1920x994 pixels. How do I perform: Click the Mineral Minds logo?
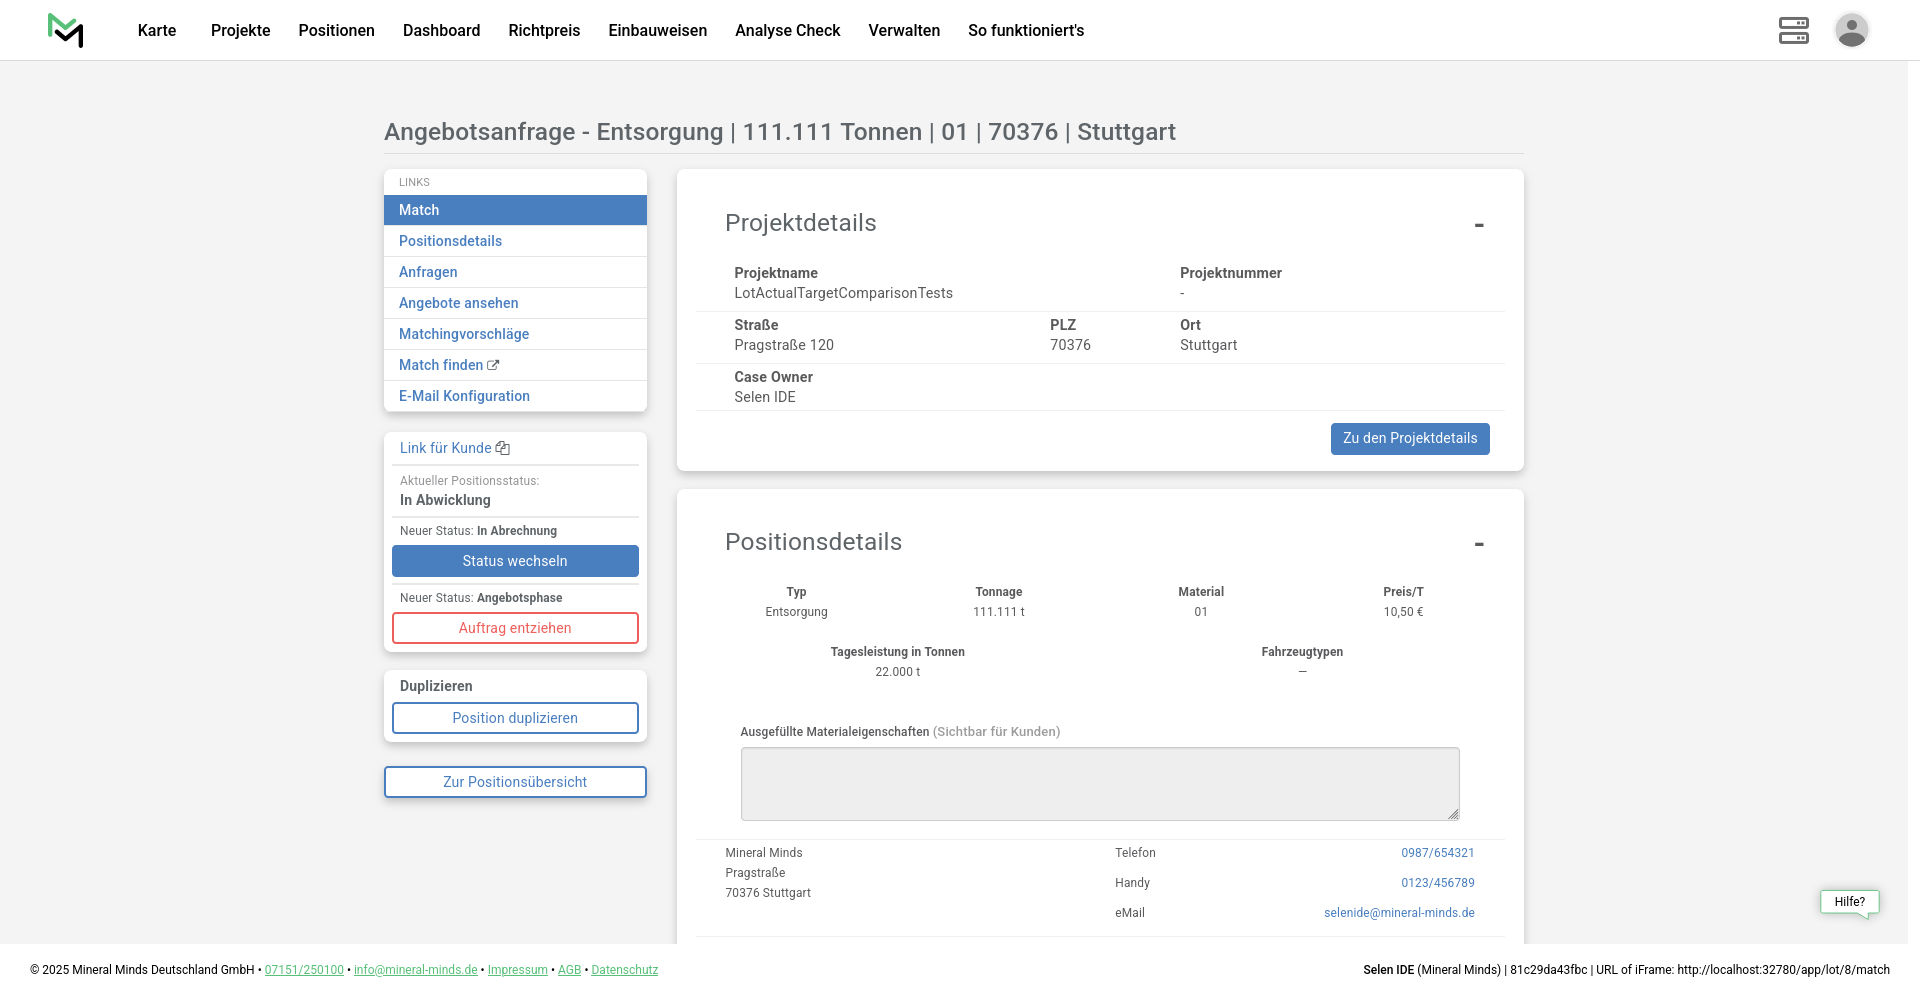click(x=66, y=30)
